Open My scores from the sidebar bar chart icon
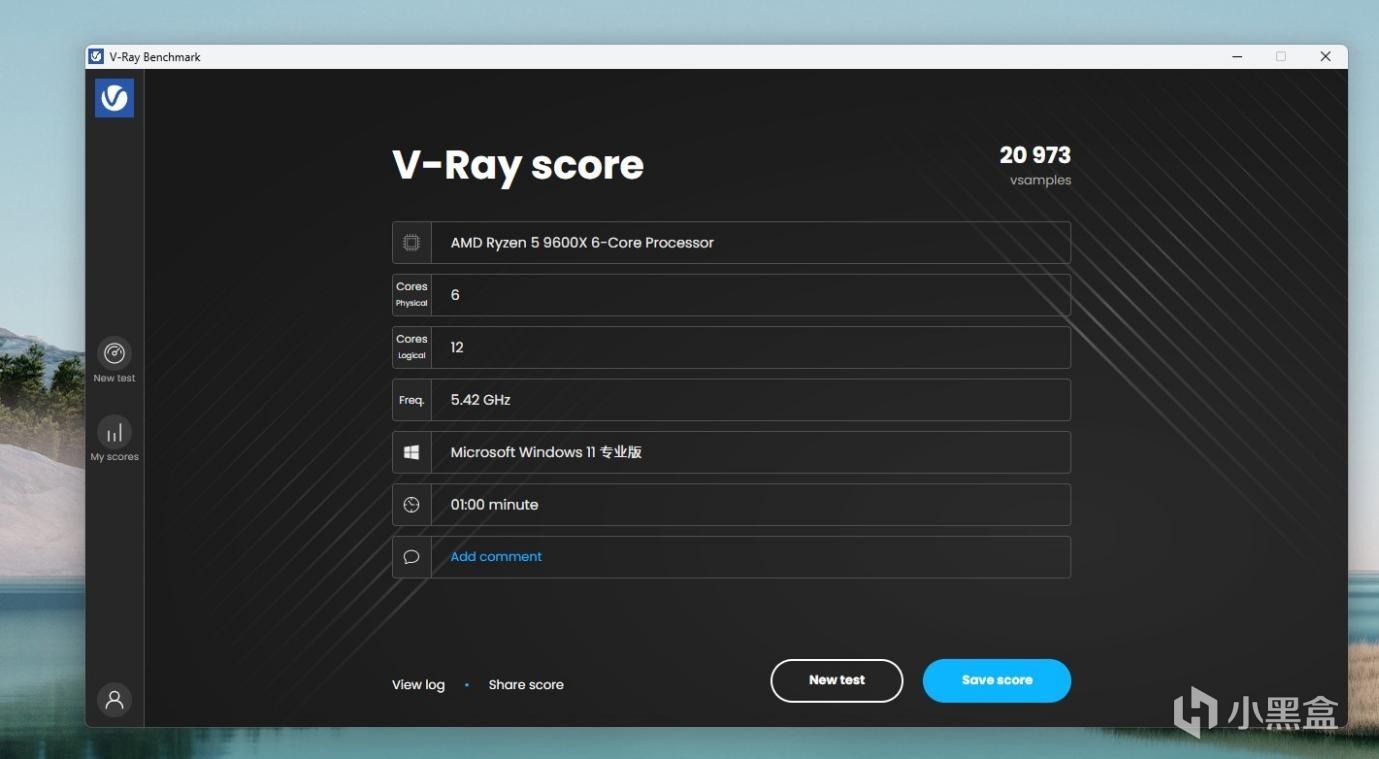Viewport: 1379px width, 759px height. pos(114,432)
